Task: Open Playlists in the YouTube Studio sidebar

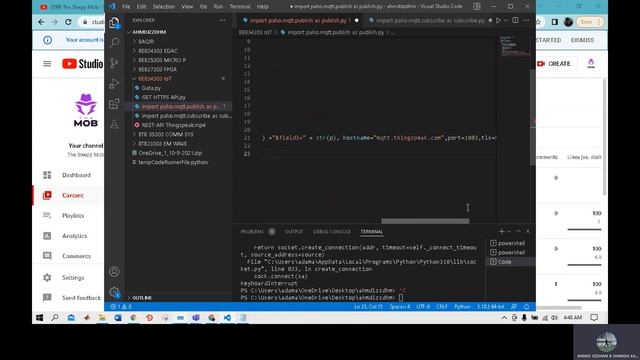Action: point(73,216)
